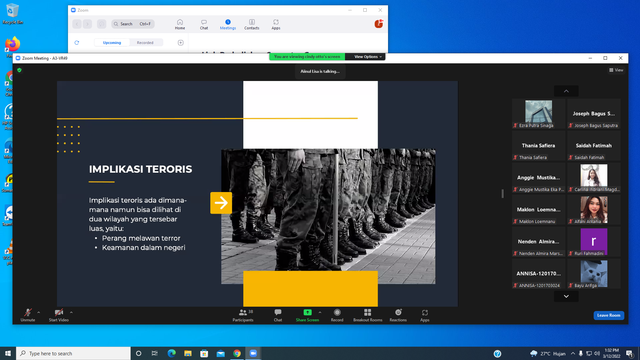Open Apps tab in Zoom main window
The height and width of the screenshot is (360, 640).
coord(276,24)
